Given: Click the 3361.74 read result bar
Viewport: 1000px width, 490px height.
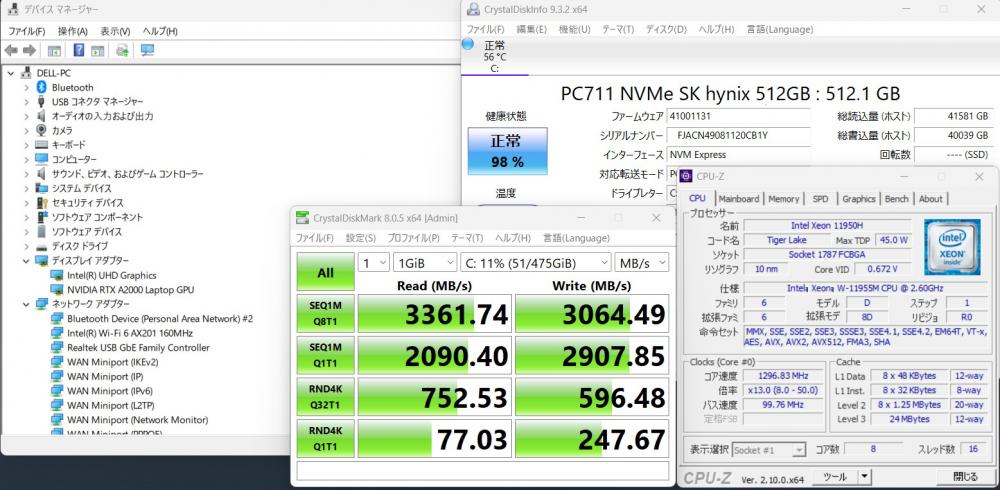Looking at the screenshot, I should pyautogui.click(x=435, y=313).
